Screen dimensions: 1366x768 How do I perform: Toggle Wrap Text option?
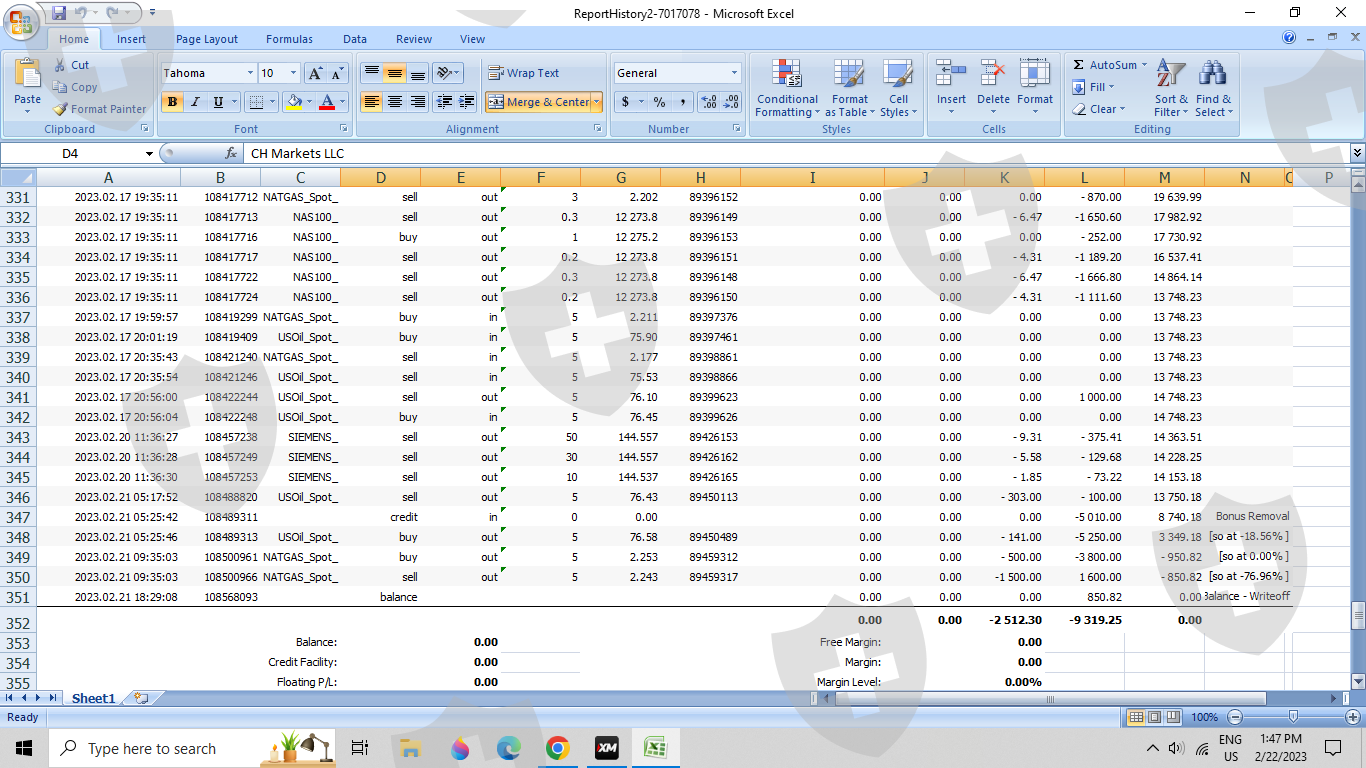523,73
